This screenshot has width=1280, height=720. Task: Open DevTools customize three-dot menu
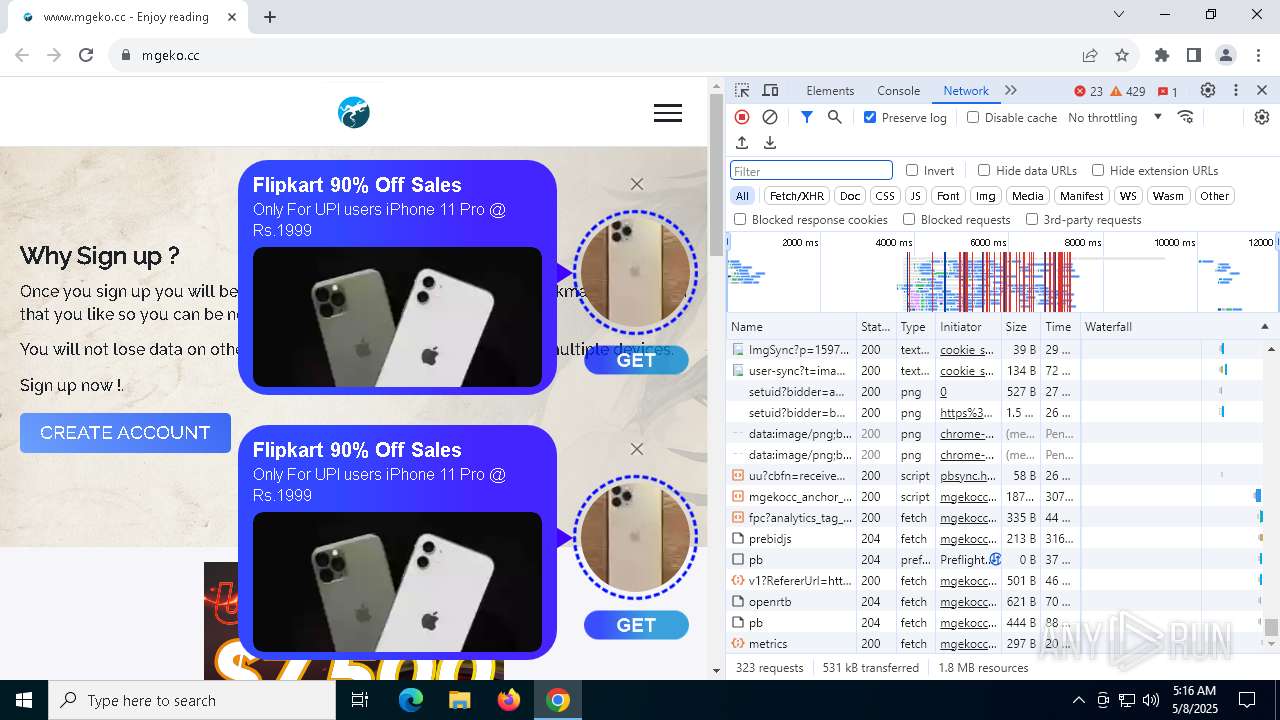(x=1236, y=90)
